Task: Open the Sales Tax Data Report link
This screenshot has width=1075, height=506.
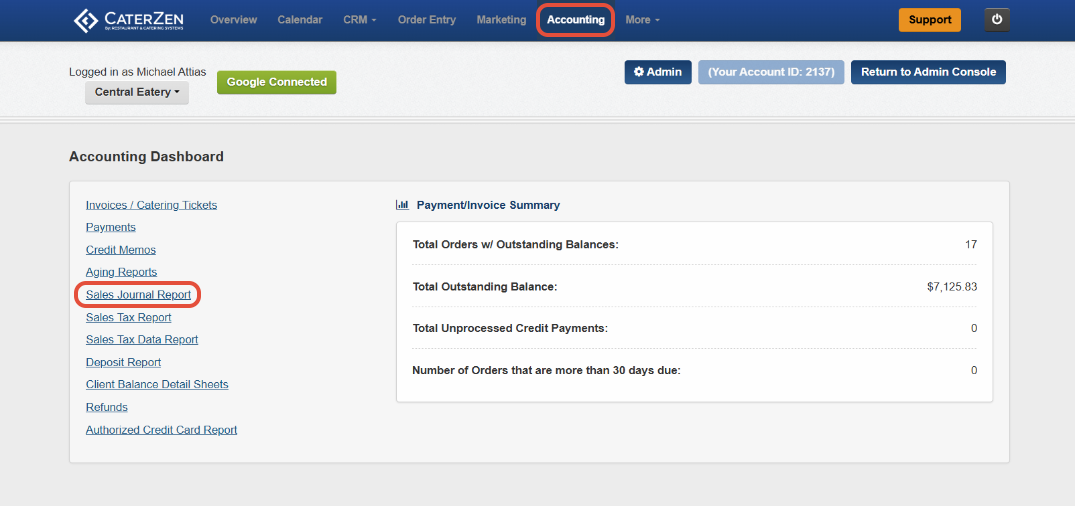Action: (x=142, y=339)
